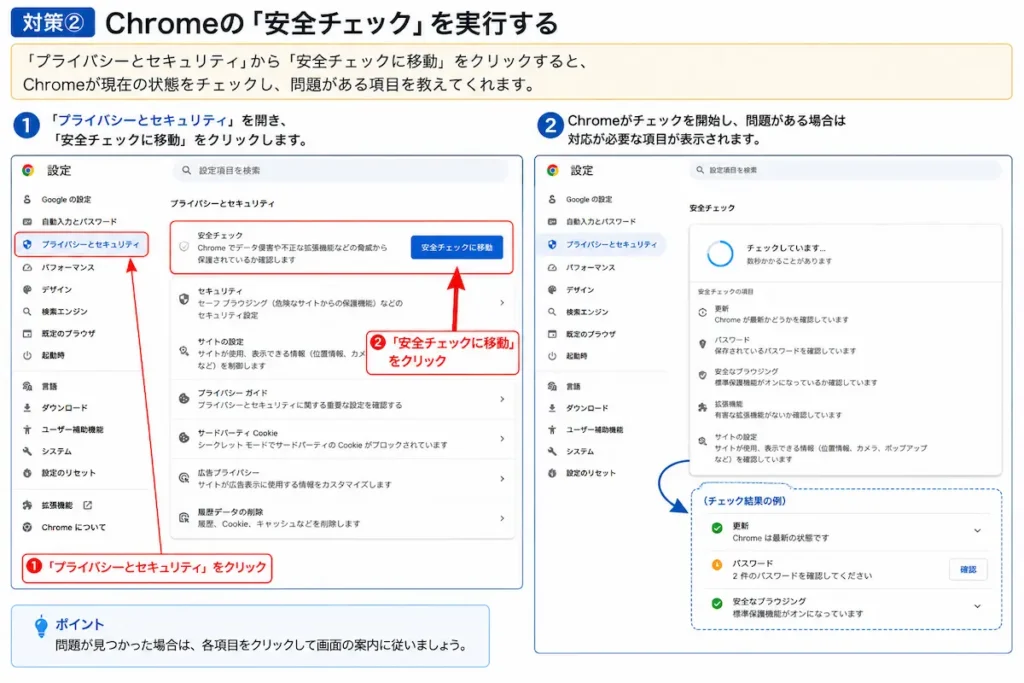Click the blue プライバシーとセキュリティ link in step 1 text
The width and height of the screenshot is (1024, 683).
point(142,120)
